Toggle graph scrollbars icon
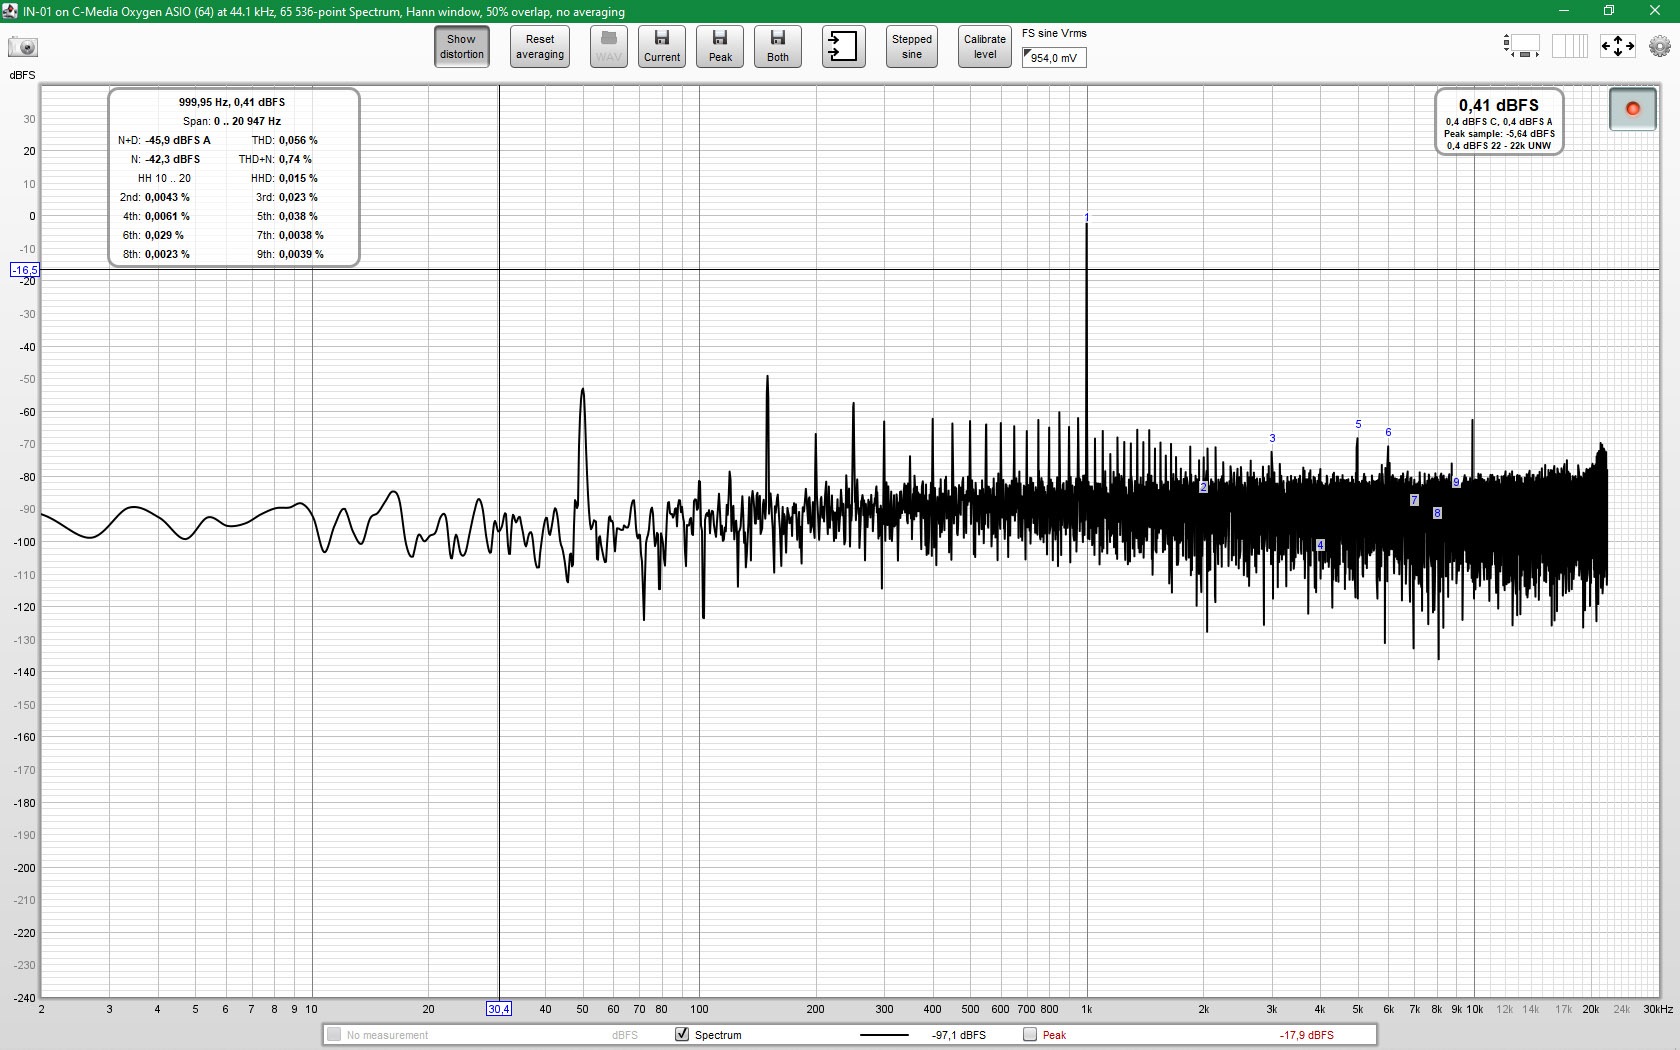The image size is (1680, 1050). [x=1522, y=46]
